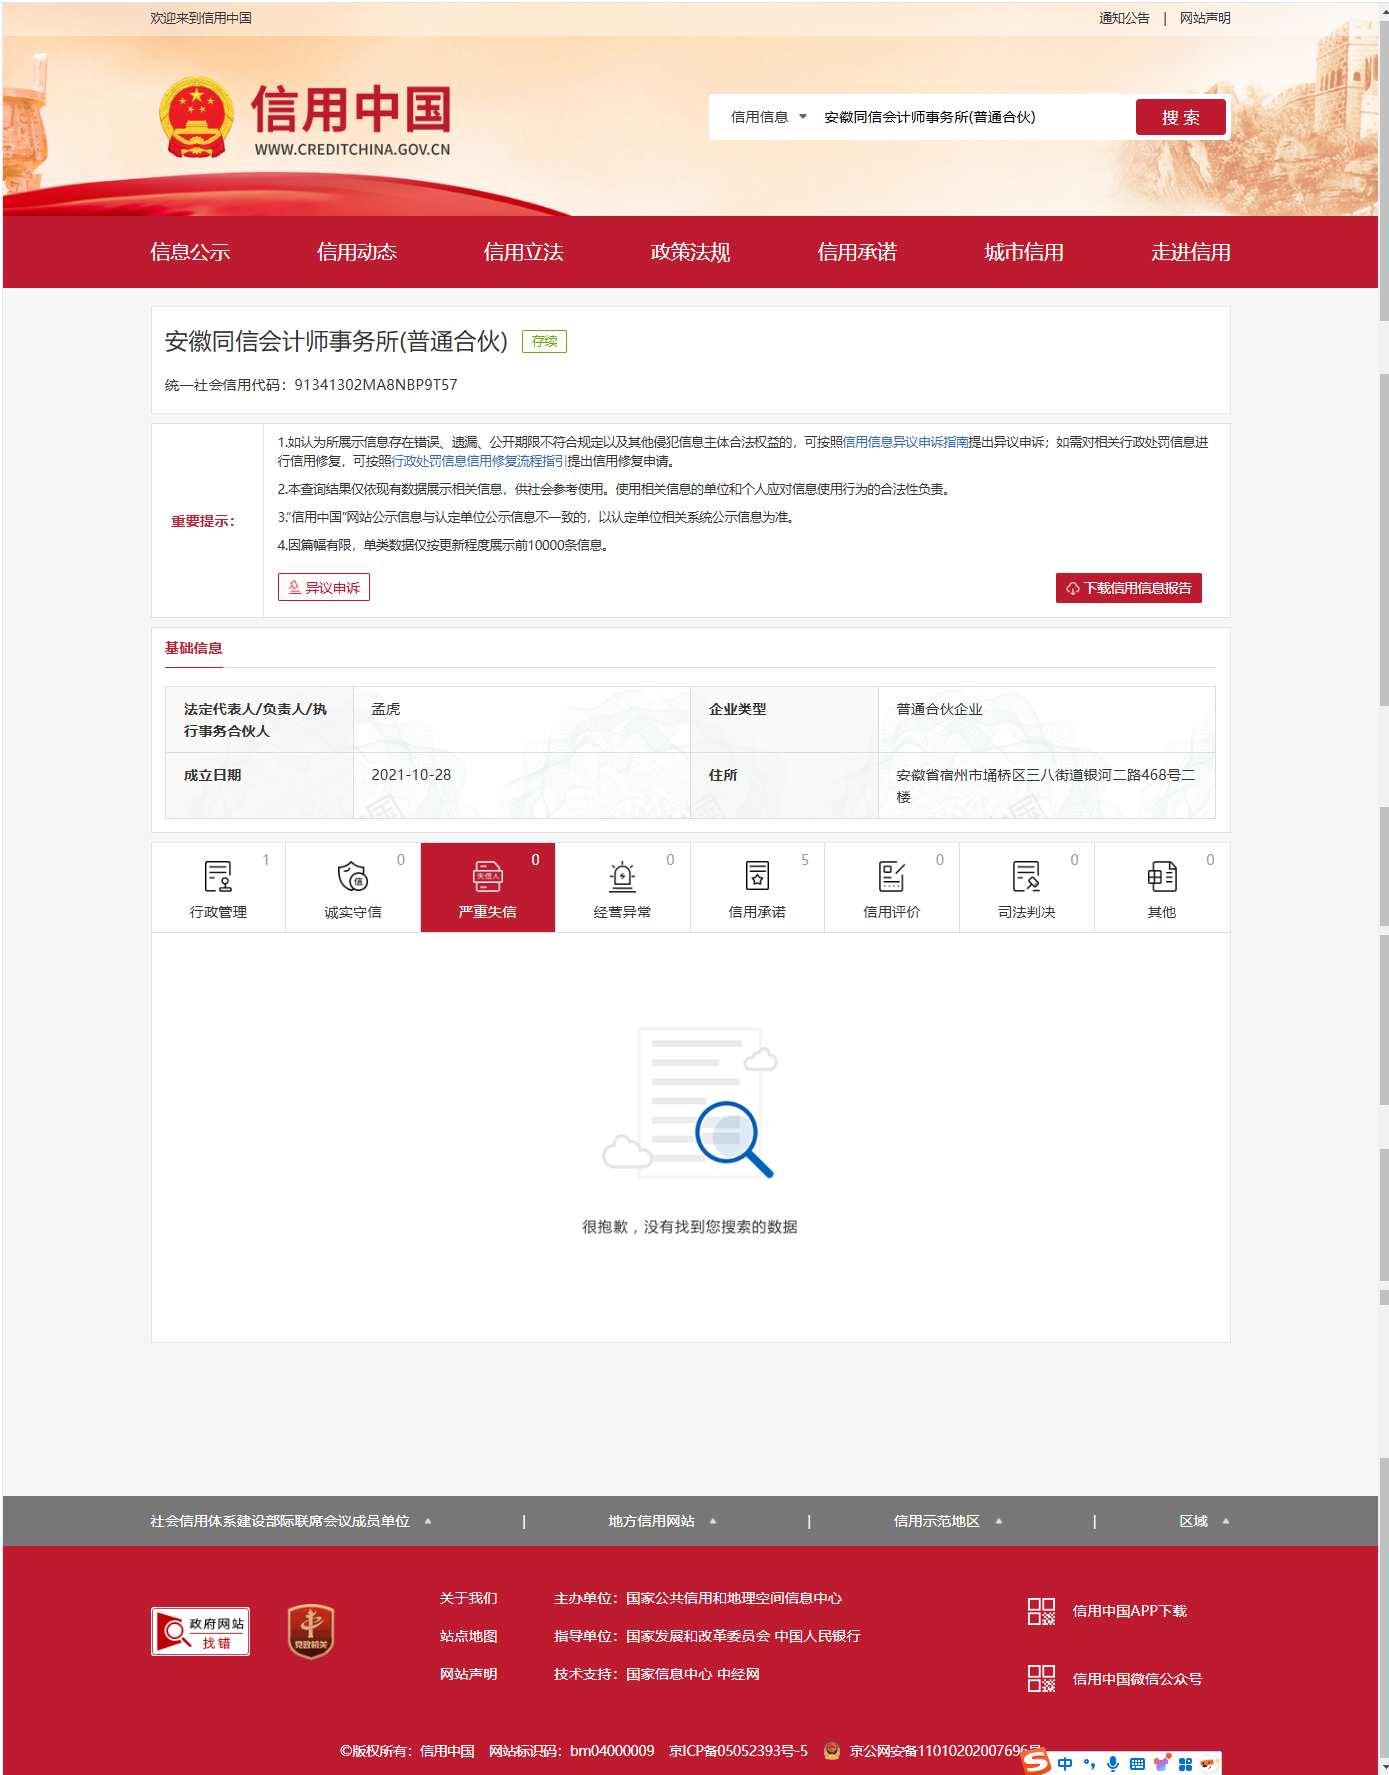Go to 城市信用 in navigation bar
1389x1775 pixels.
1023,252
